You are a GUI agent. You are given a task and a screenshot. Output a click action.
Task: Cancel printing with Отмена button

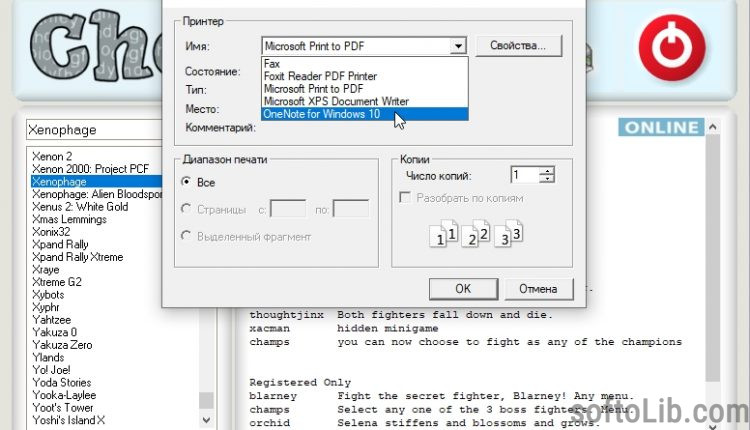pos(539,289)
